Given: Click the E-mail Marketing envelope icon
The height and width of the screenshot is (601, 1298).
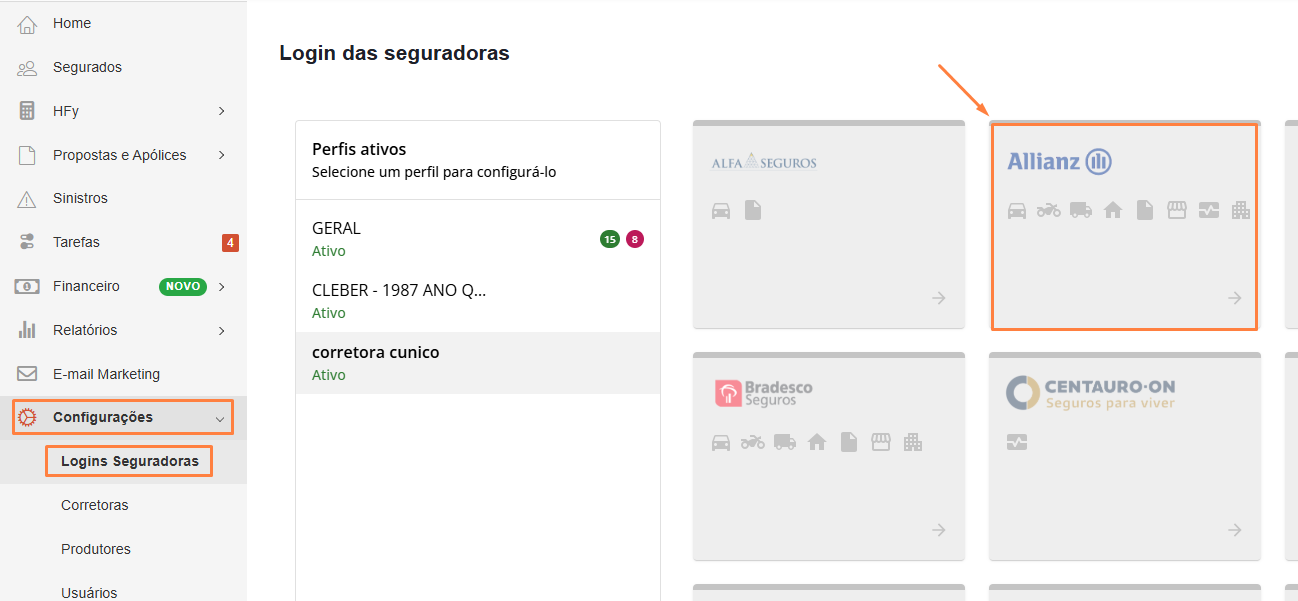Looking at the screenshot, I should pos(27,374).
